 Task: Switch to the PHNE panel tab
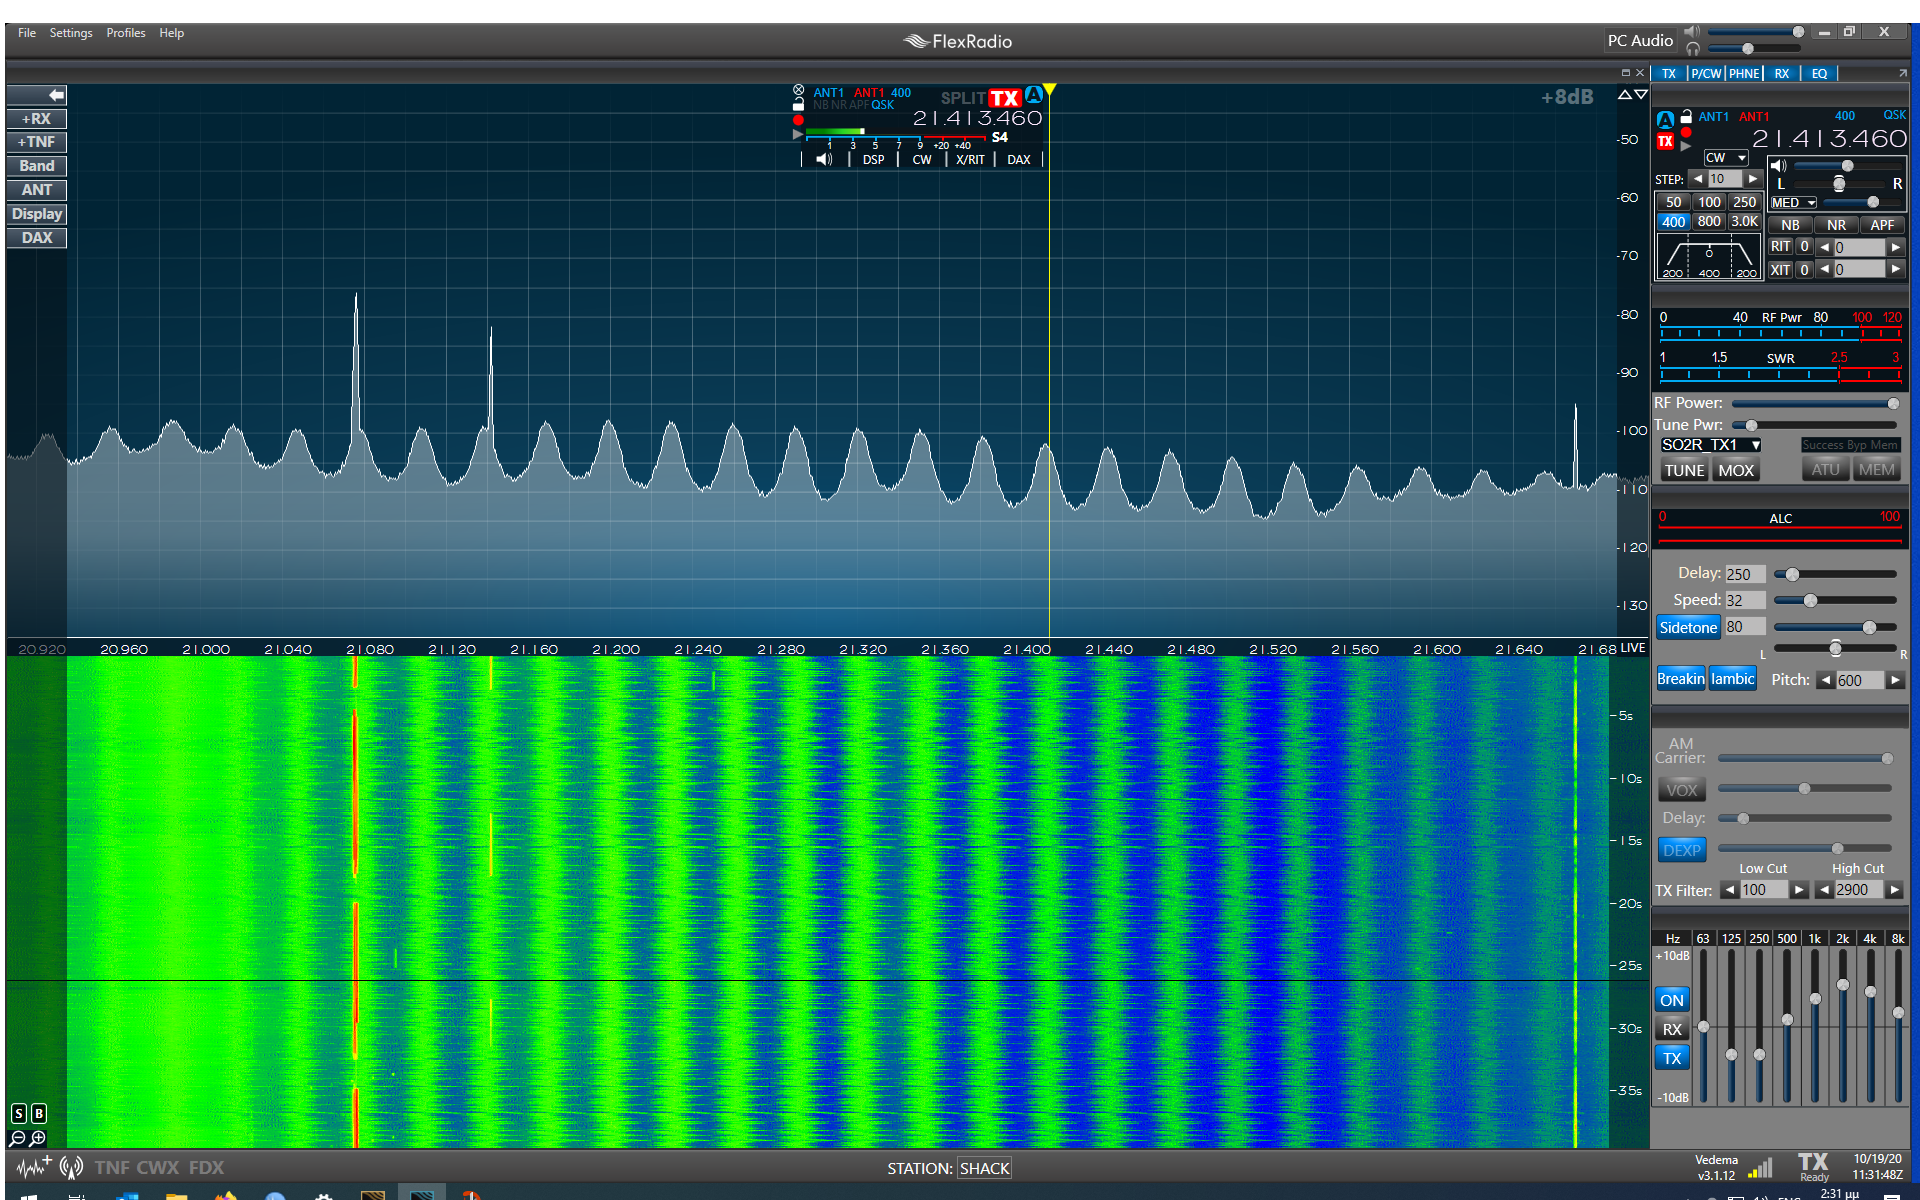[1744, 73]
